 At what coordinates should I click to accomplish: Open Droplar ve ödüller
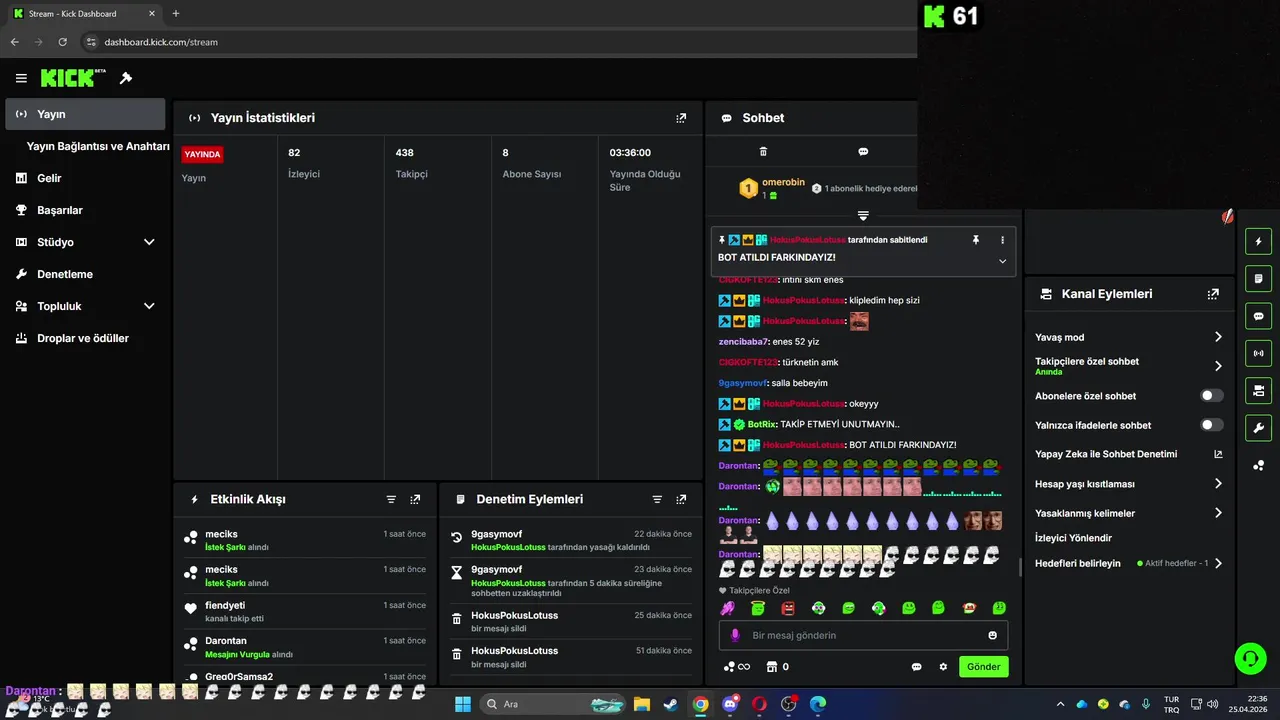tap(85, 338)
